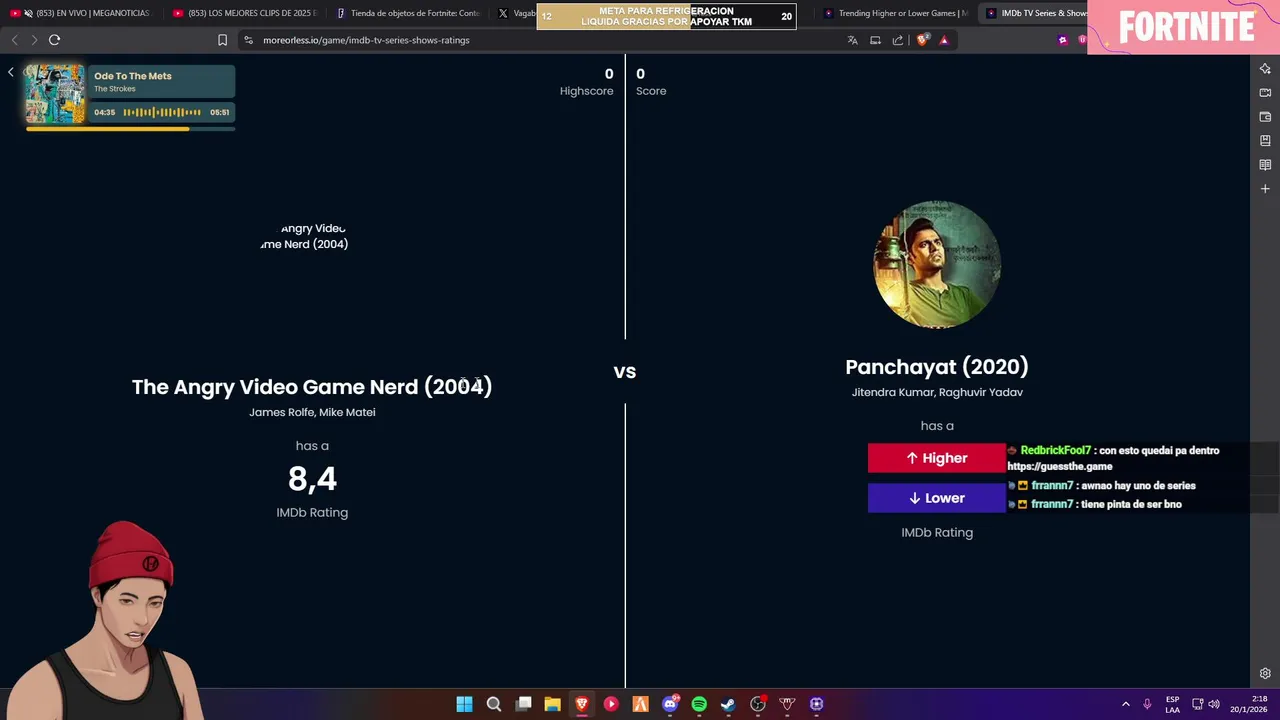This screenshot has width=1280, height=720.
Task: Add a new sidebar item with plus
Action: pyautogui.click(x=1265, y=189)
